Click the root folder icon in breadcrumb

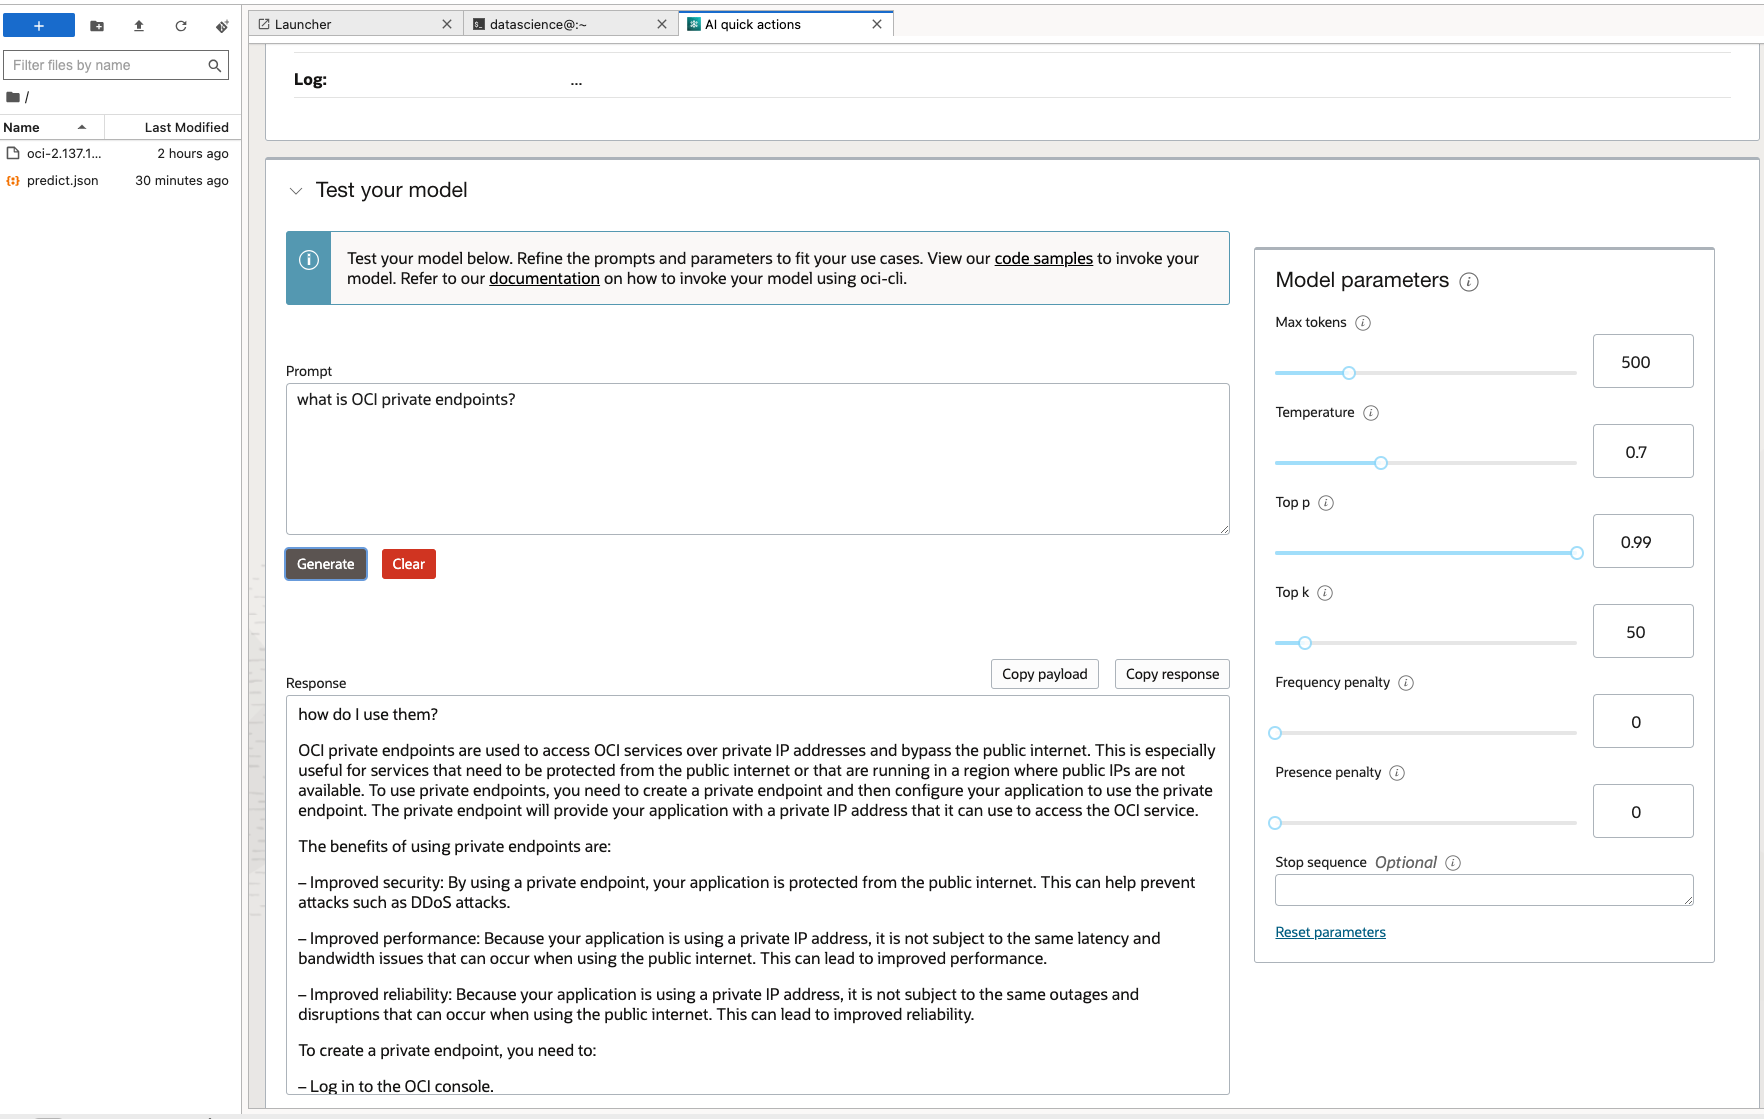pyautogui.click(x=13, y=97)
